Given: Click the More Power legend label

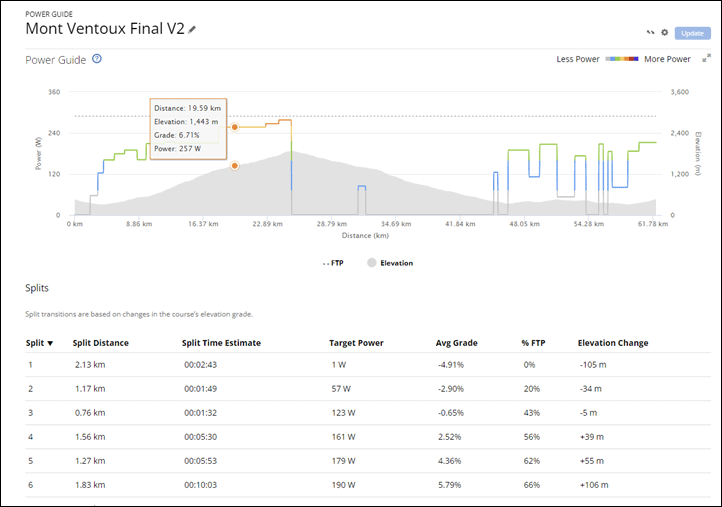Looking at the screenshot, I should 667,59.
